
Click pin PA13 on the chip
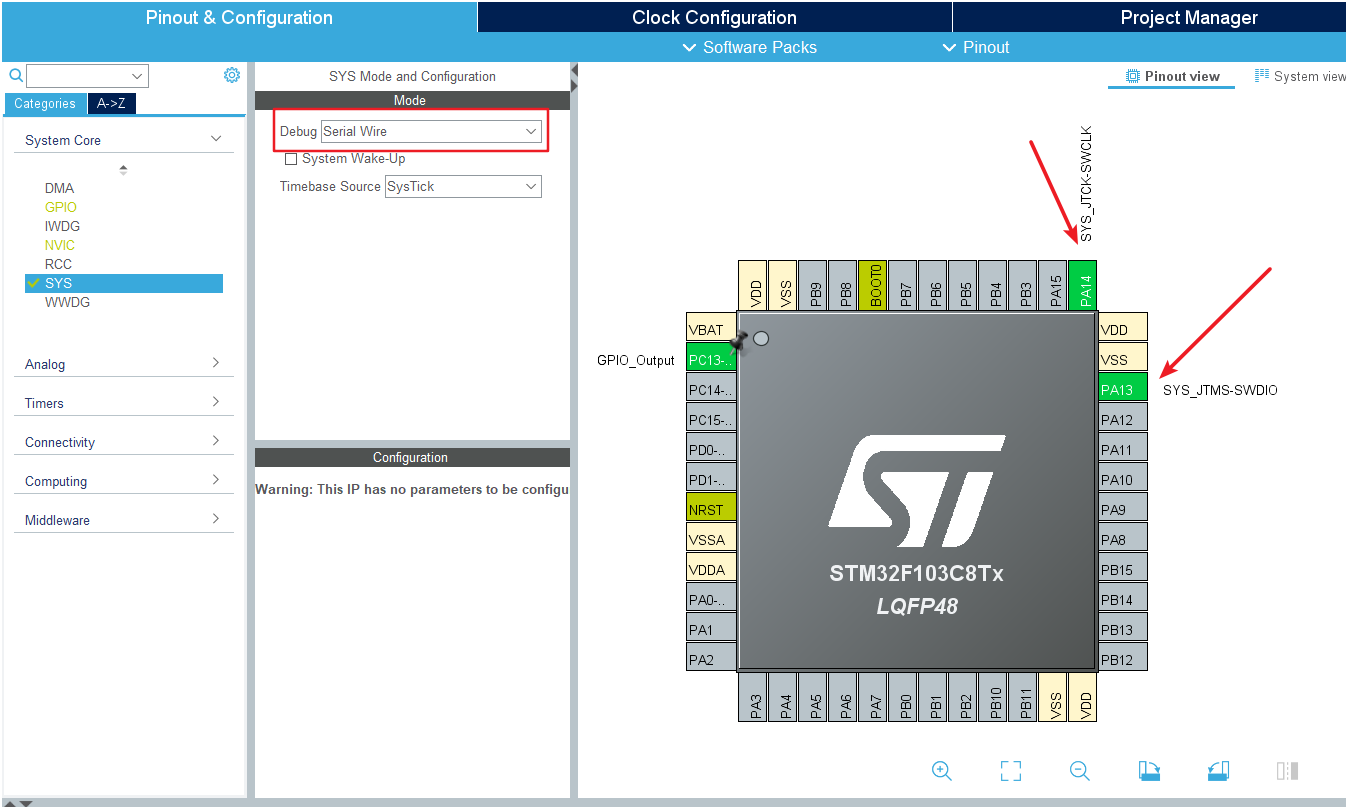(x=1122, y=387)
